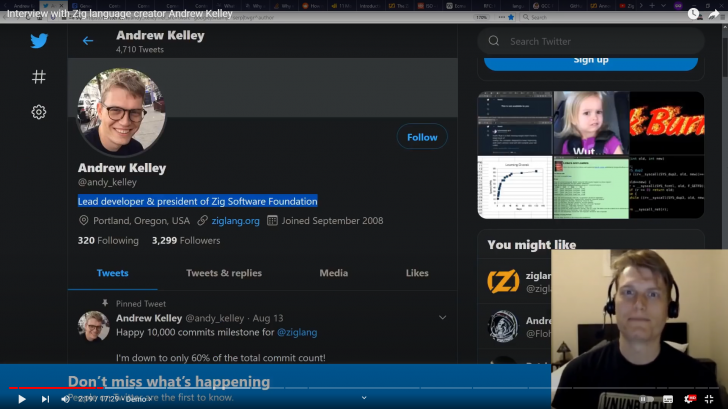The width and height of the screenshot is (728, 409).
Task: View the 3,299 Followers list
Action: pos(186,240)
